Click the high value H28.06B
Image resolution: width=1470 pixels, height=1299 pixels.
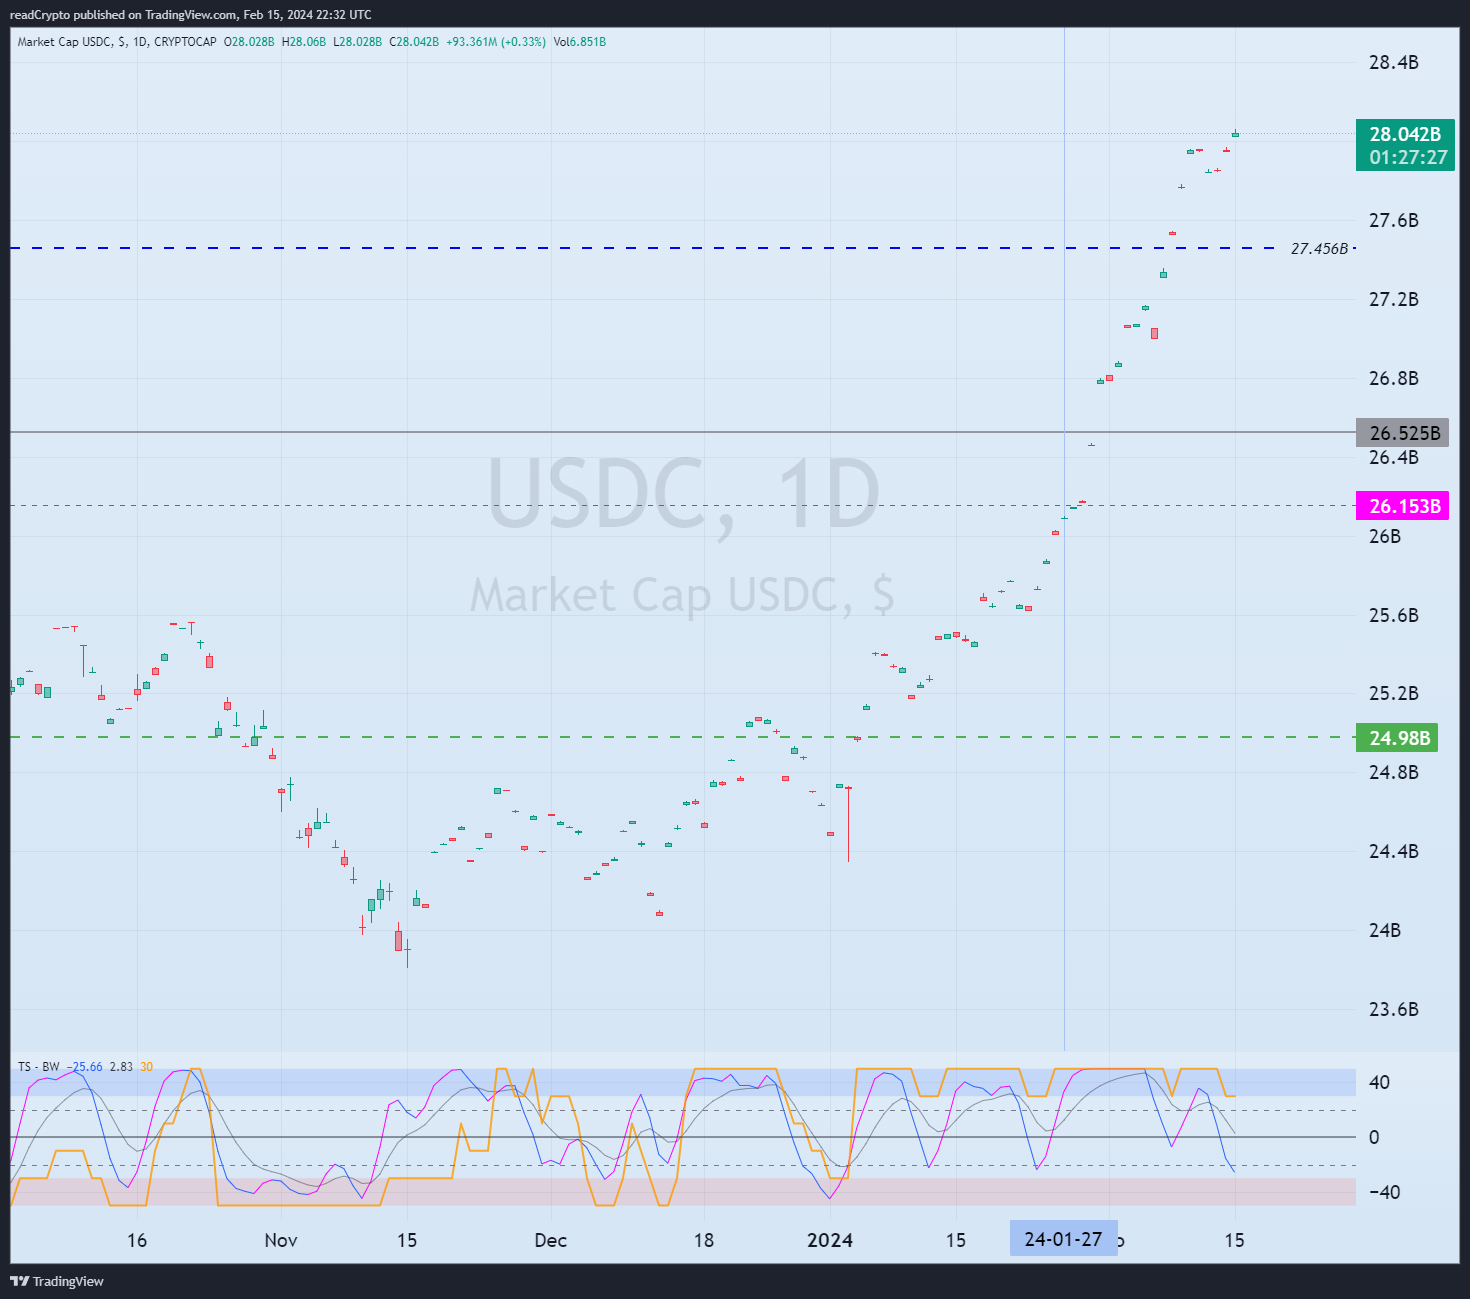[x=304, y=42]
